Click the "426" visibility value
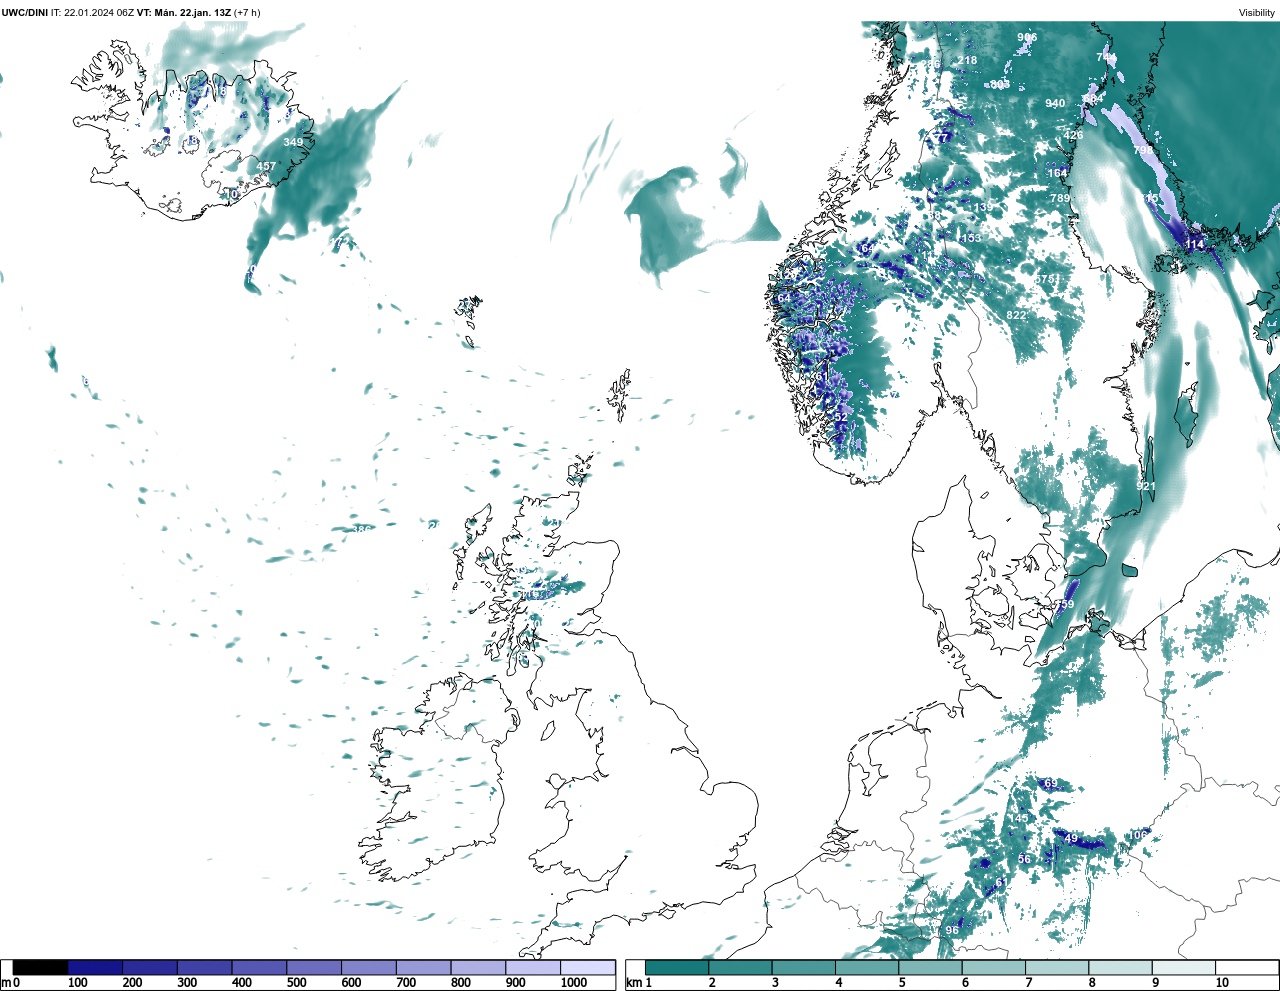The image size is (1280, 991). coord(1073,135)
